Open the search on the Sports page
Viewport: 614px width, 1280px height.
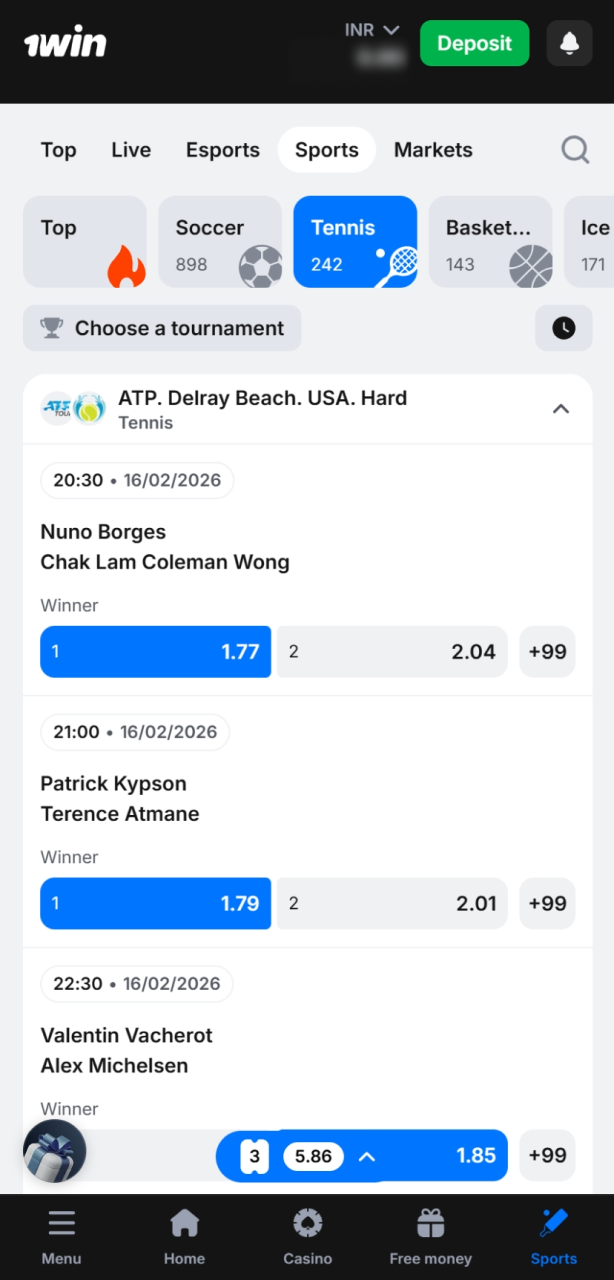[575, 149]
